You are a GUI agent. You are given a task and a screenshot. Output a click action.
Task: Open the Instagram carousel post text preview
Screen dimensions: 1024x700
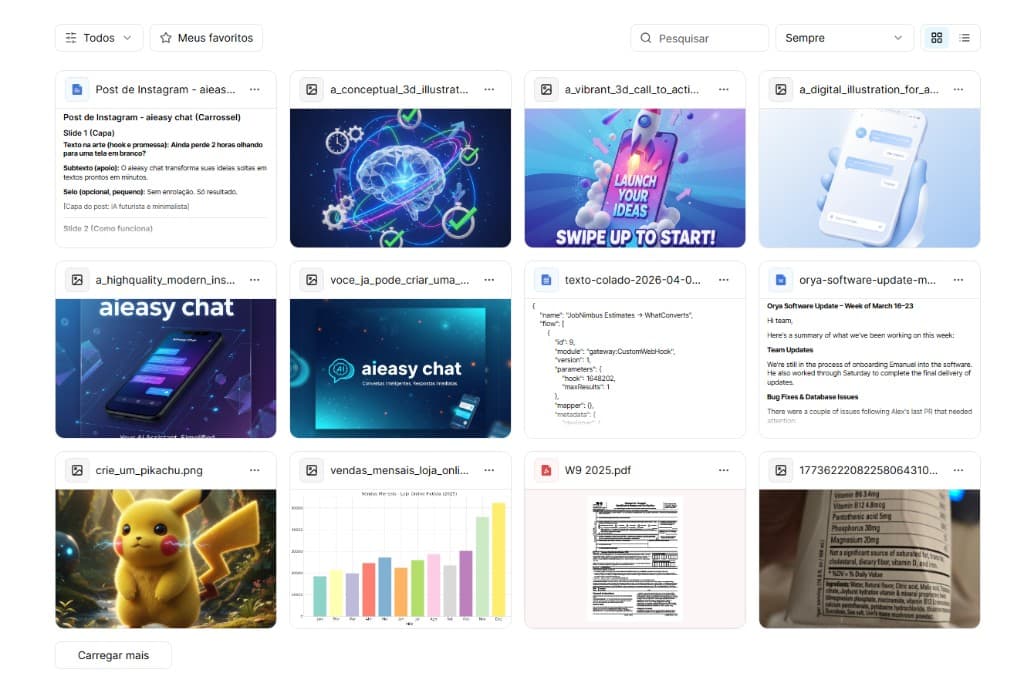(x=166, y=178)
